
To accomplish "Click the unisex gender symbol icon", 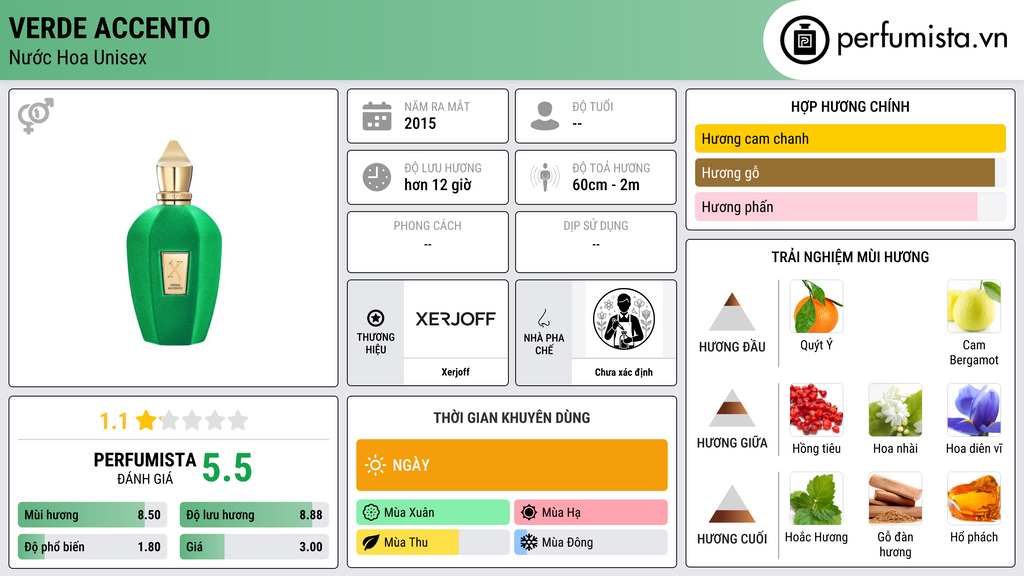I will pyautogui.click(x=36, y=116).
